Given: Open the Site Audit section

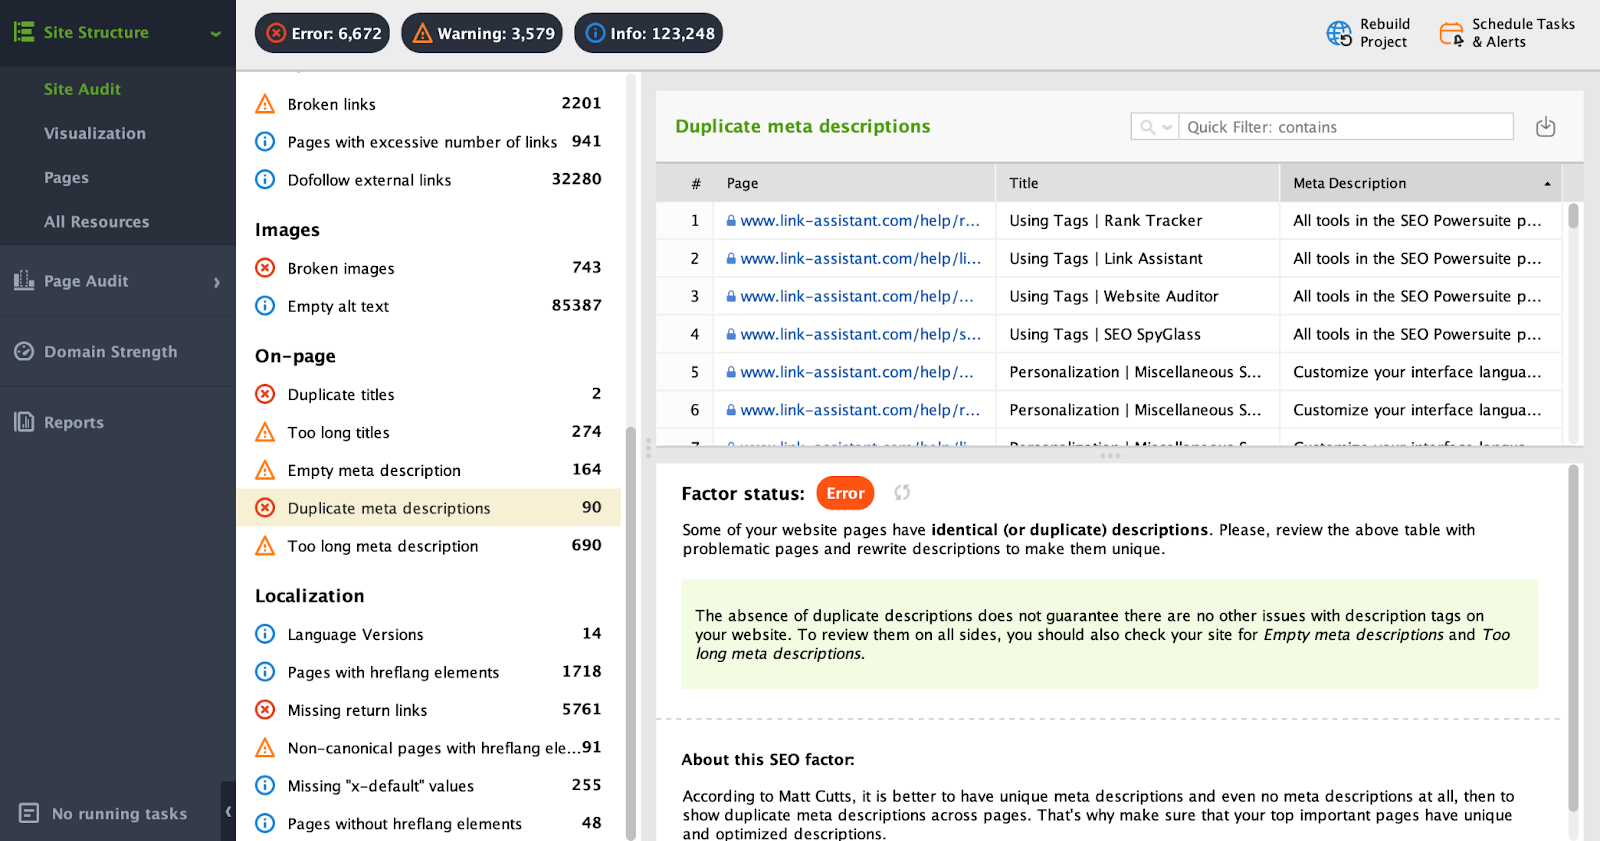Looking at the screenshot, I should tap(82, 89).
